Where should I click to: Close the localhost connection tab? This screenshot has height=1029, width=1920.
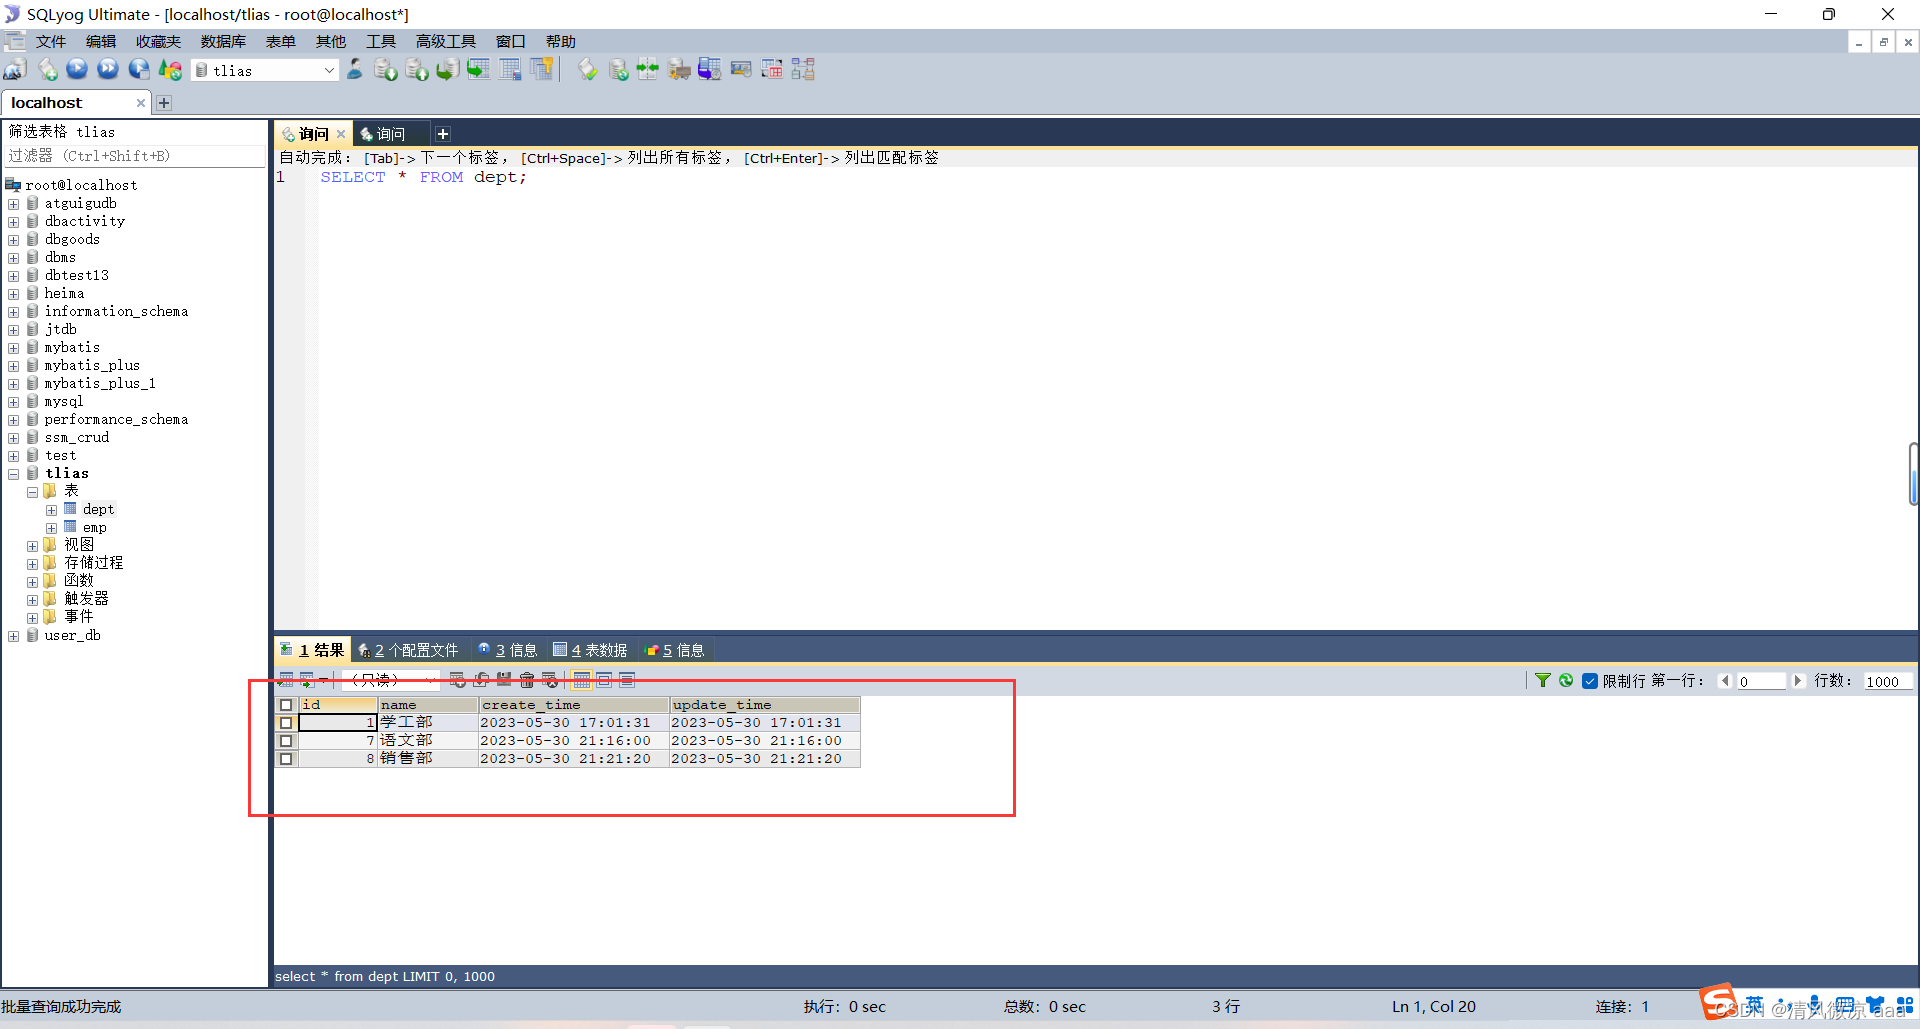(x=141, y=103)
